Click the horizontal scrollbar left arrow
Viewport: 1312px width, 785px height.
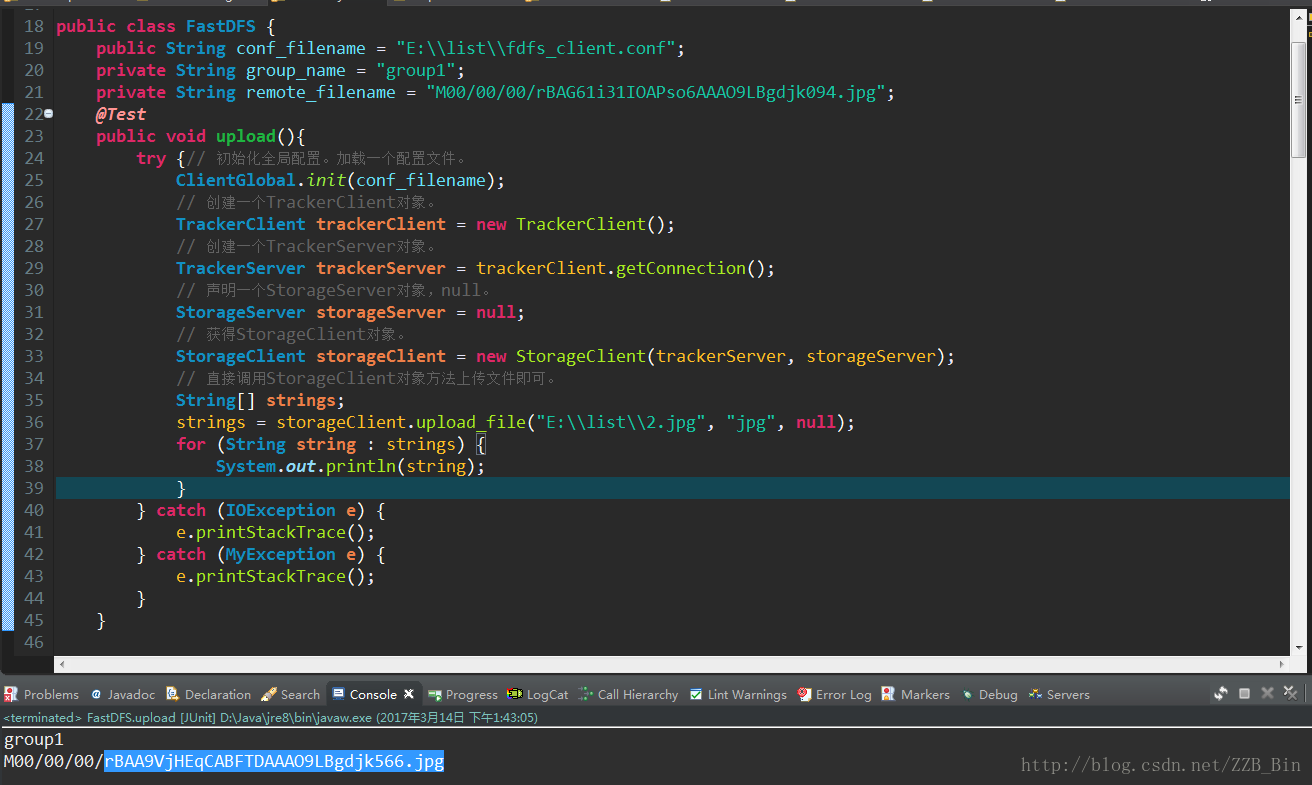tap(62, 664)
